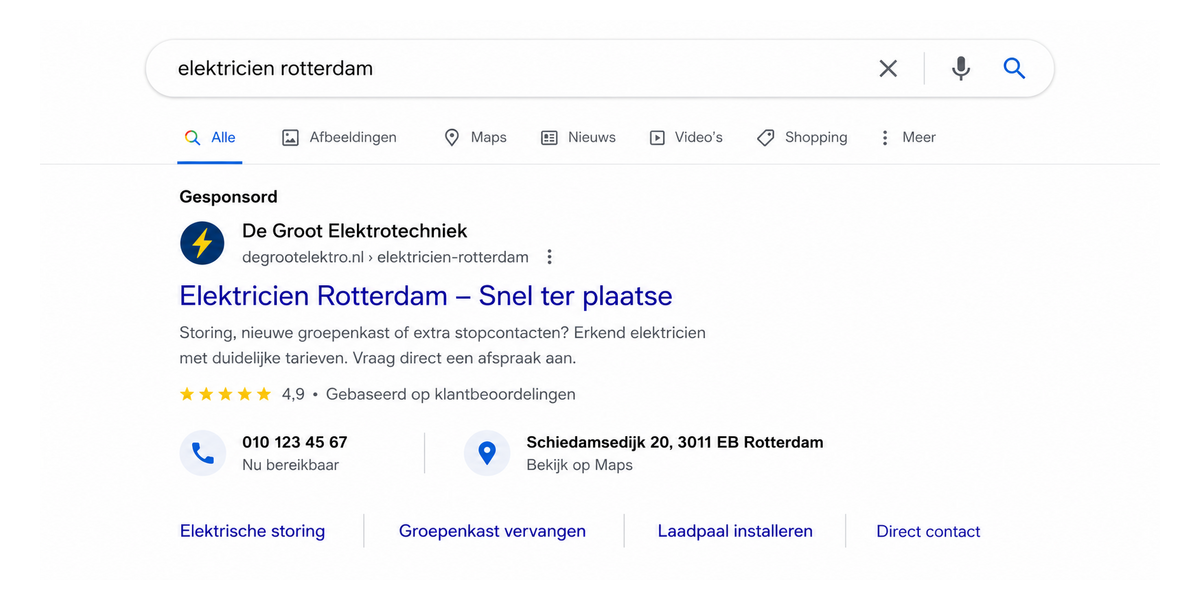Screen dimensions: 1200x600
Task: Open the Maps tab
Action: [475, 138]
